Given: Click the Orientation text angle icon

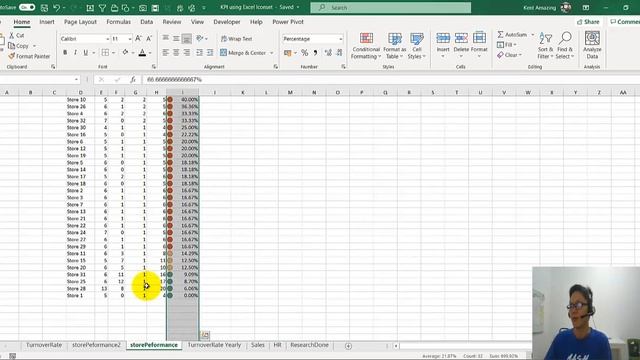Looking at the screenshot, I should point(200,38).
